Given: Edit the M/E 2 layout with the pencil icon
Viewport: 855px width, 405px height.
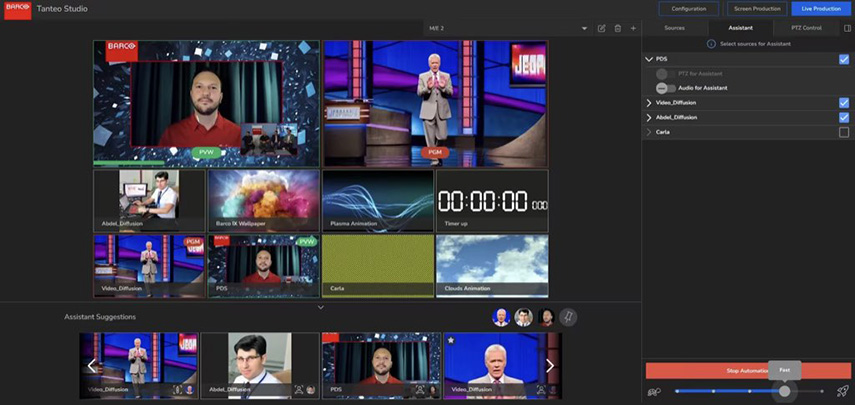Looking at the screenshot, I should coord(601,28).
